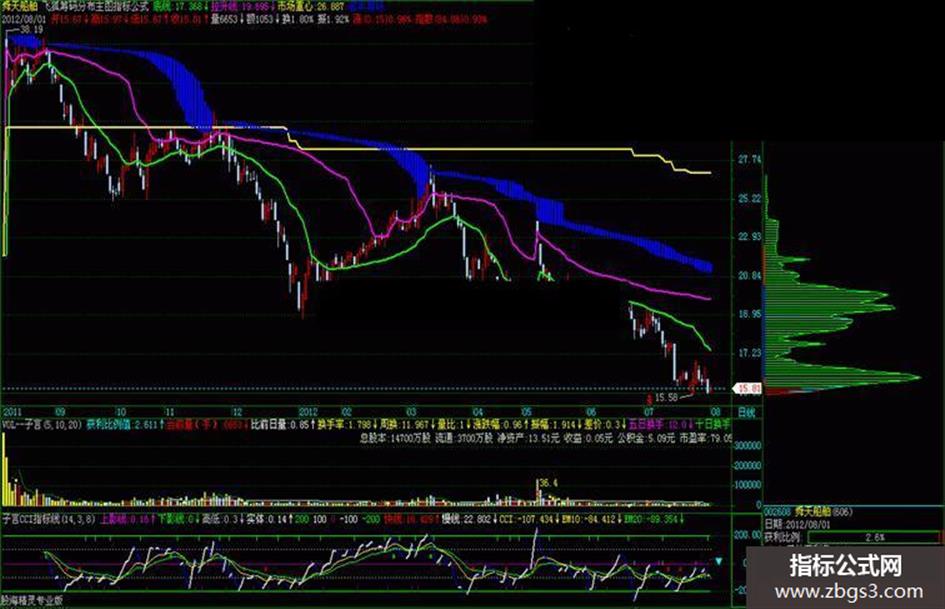Click price axis label 20.84
The image size is (945, 609).
[749, 276]
